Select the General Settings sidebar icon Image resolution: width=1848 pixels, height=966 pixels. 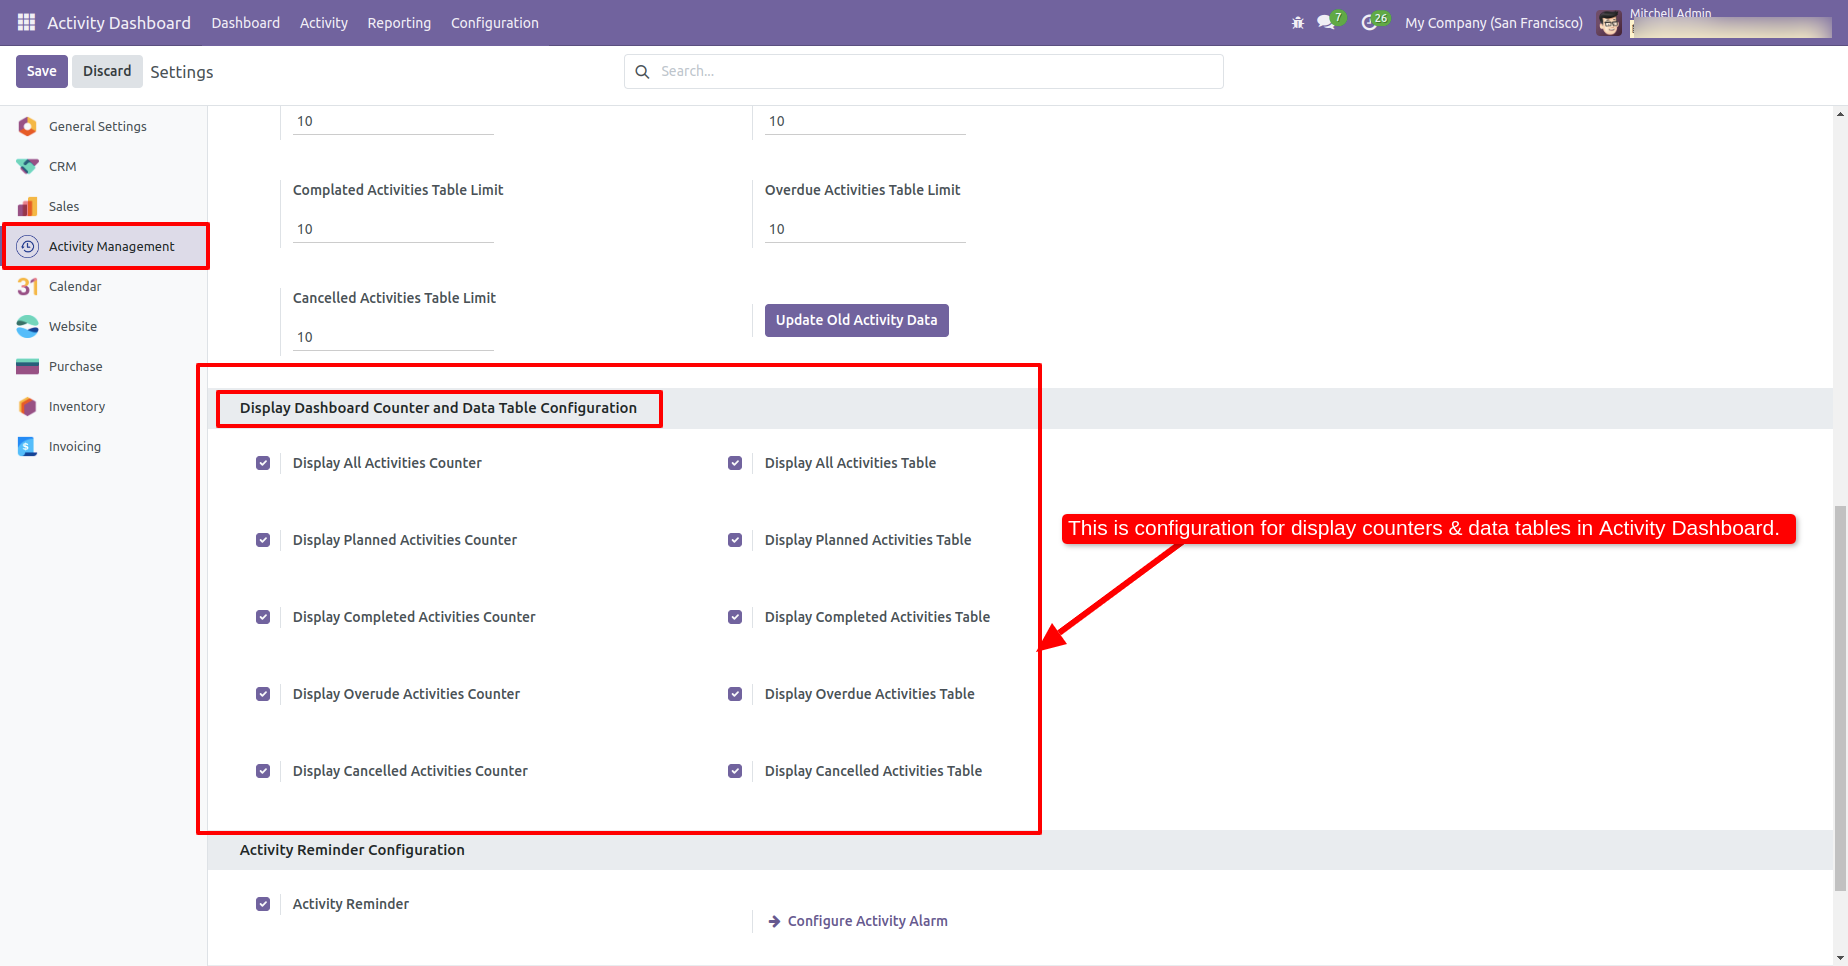click(x=28, y=126)
